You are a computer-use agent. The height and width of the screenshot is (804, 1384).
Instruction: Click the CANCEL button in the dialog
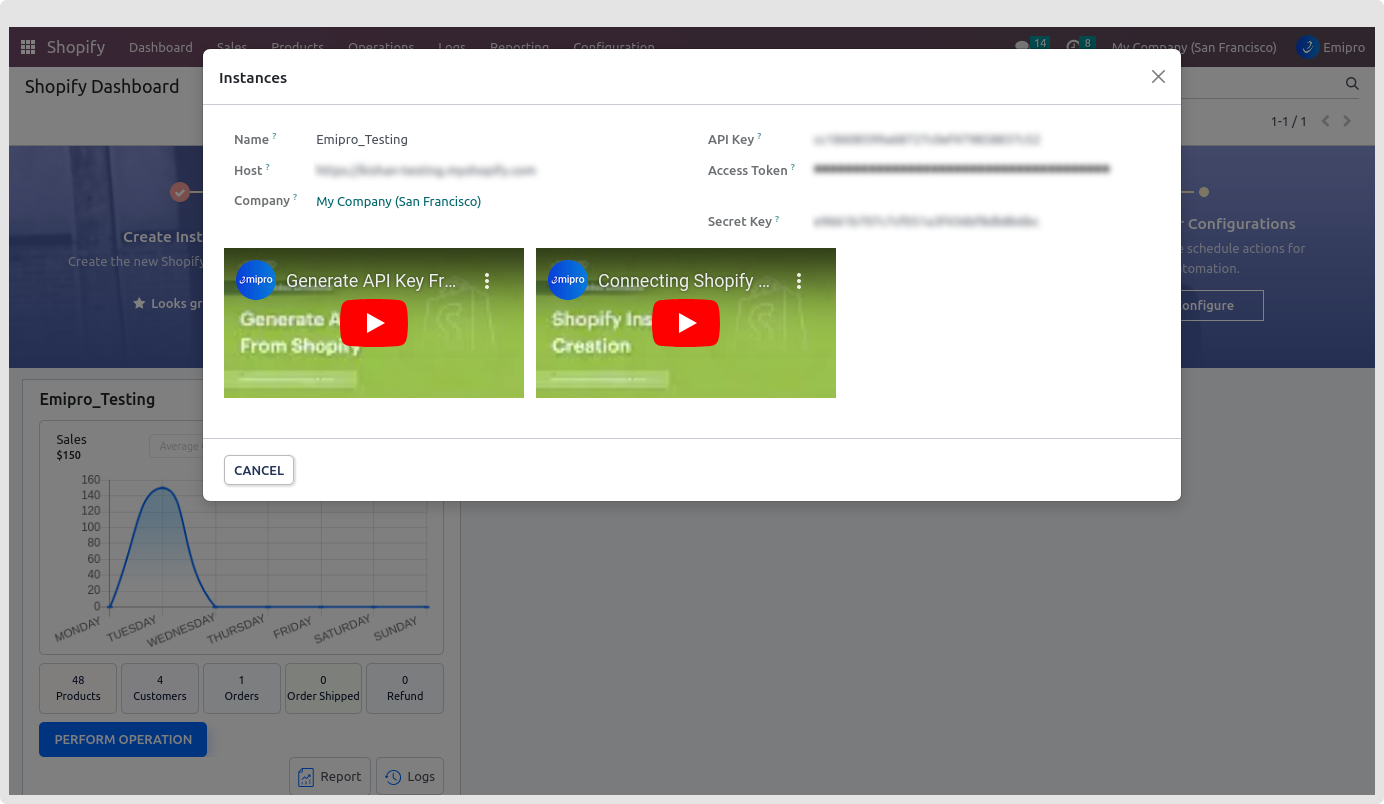[259, 470]
